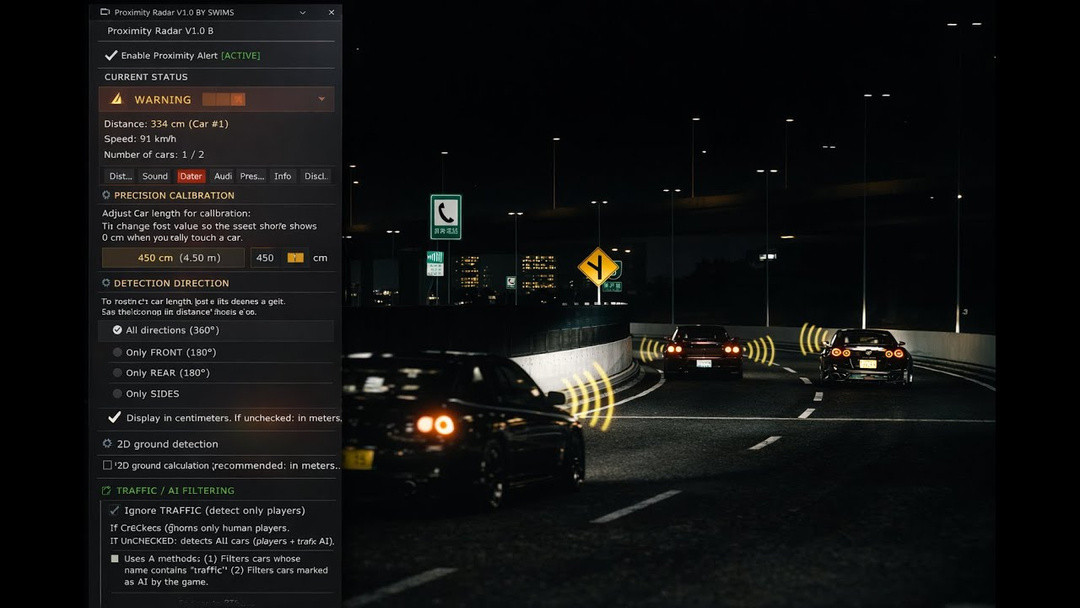Open the Dist... tab
The height and width of the screenshot is (608, 1080).
point(121,176)
